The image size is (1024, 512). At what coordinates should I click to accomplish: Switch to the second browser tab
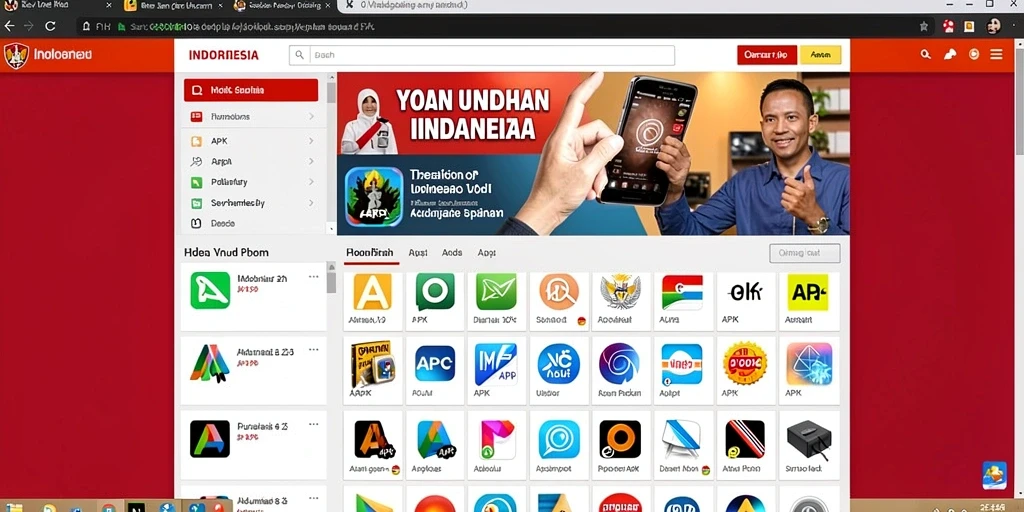(x=171, y=6)
